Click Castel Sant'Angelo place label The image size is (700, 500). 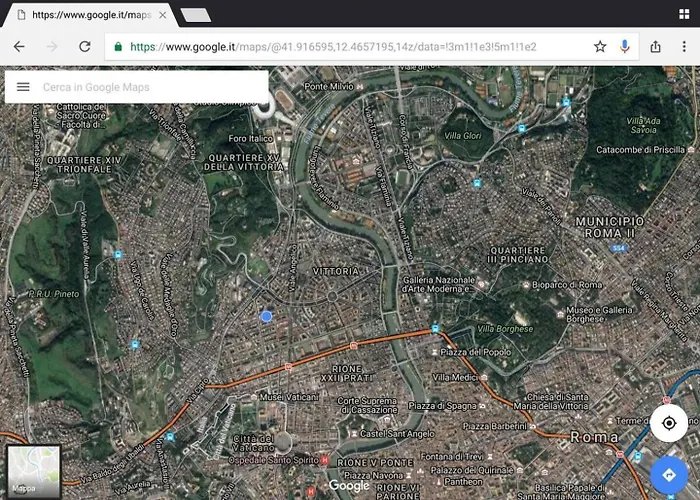point(397,434)
